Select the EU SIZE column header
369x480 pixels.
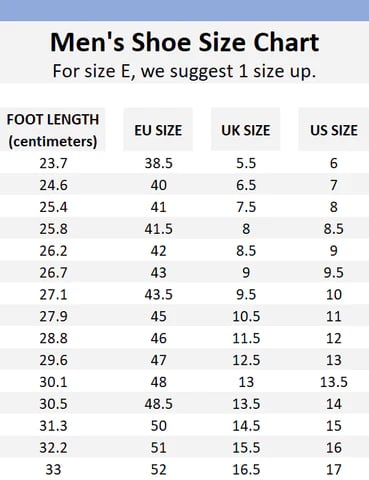pos(158,130)
